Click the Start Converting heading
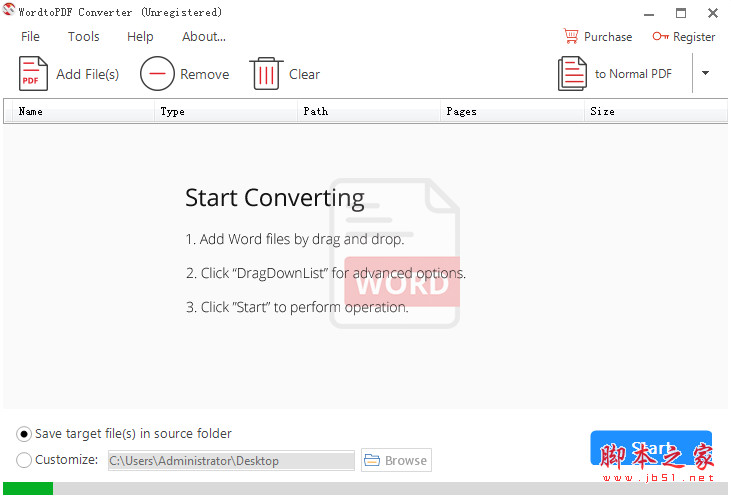Image resolution: width=731 pixels, height=496 pixels. pyautogui.click(x=275, y=198)
